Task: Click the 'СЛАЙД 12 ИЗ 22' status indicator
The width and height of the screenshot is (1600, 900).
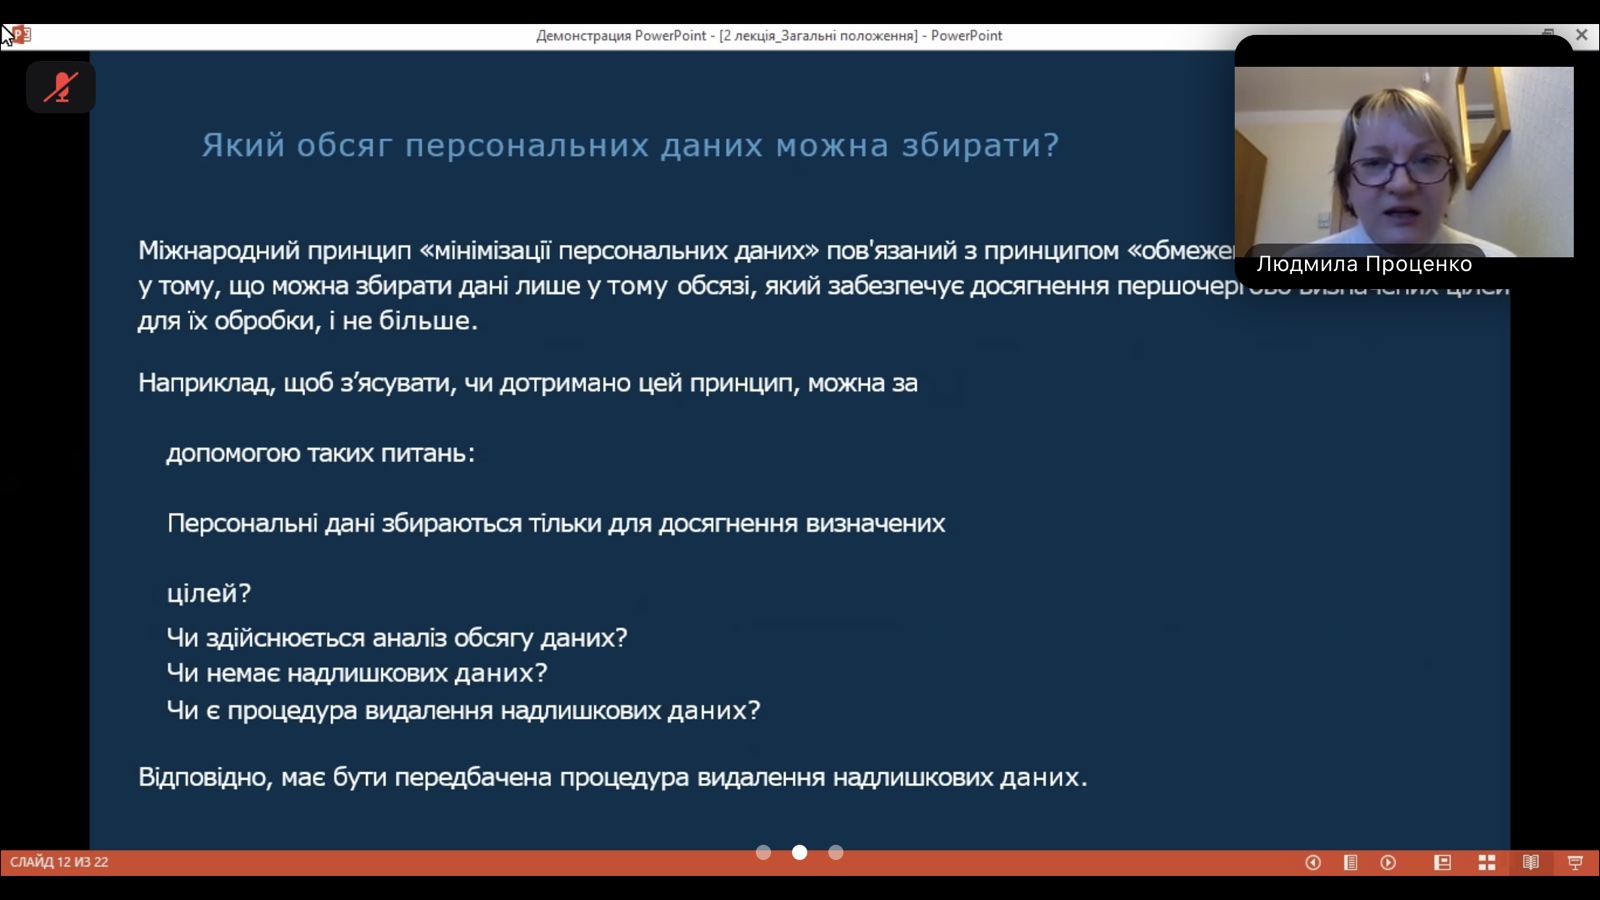Action: pyautogui.click(x=59, y=862)
